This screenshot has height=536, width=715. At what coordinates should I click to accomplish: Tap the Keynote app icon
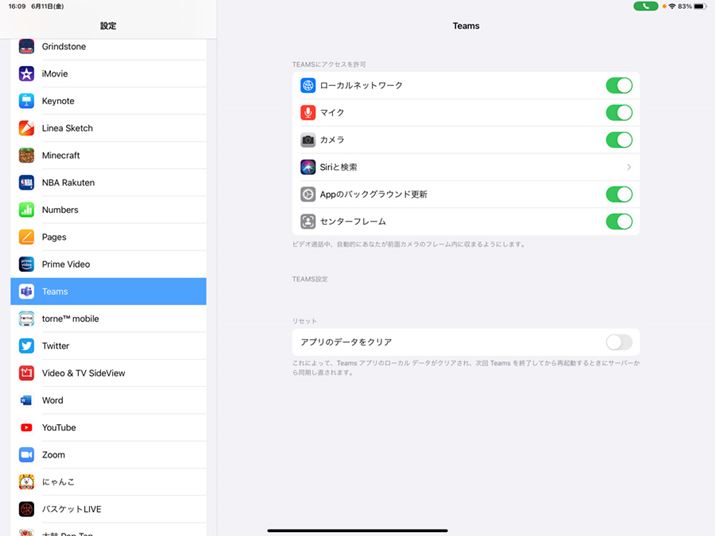(26, 101)
